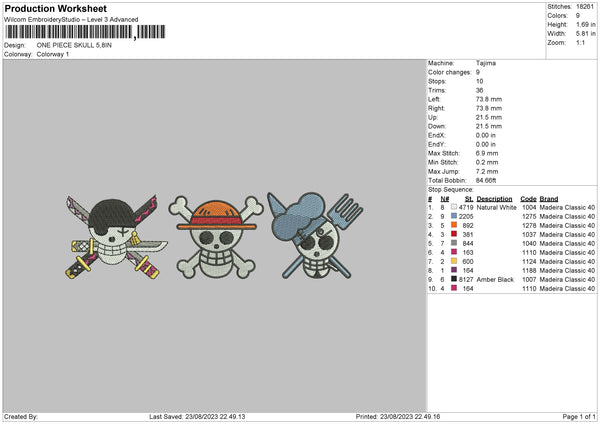Click the barcode under the Wilcom title
Screen dimensions: 600x424
click(x=85, y=32)
